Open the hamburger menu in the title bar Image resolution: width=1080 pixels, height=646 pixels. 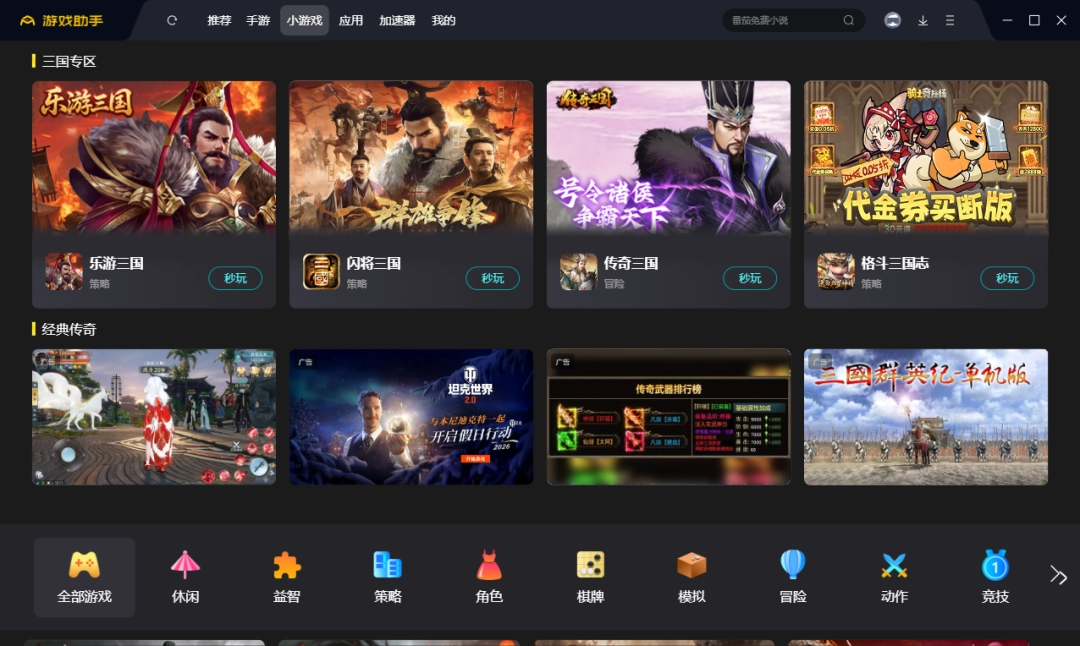coord(949,19)
